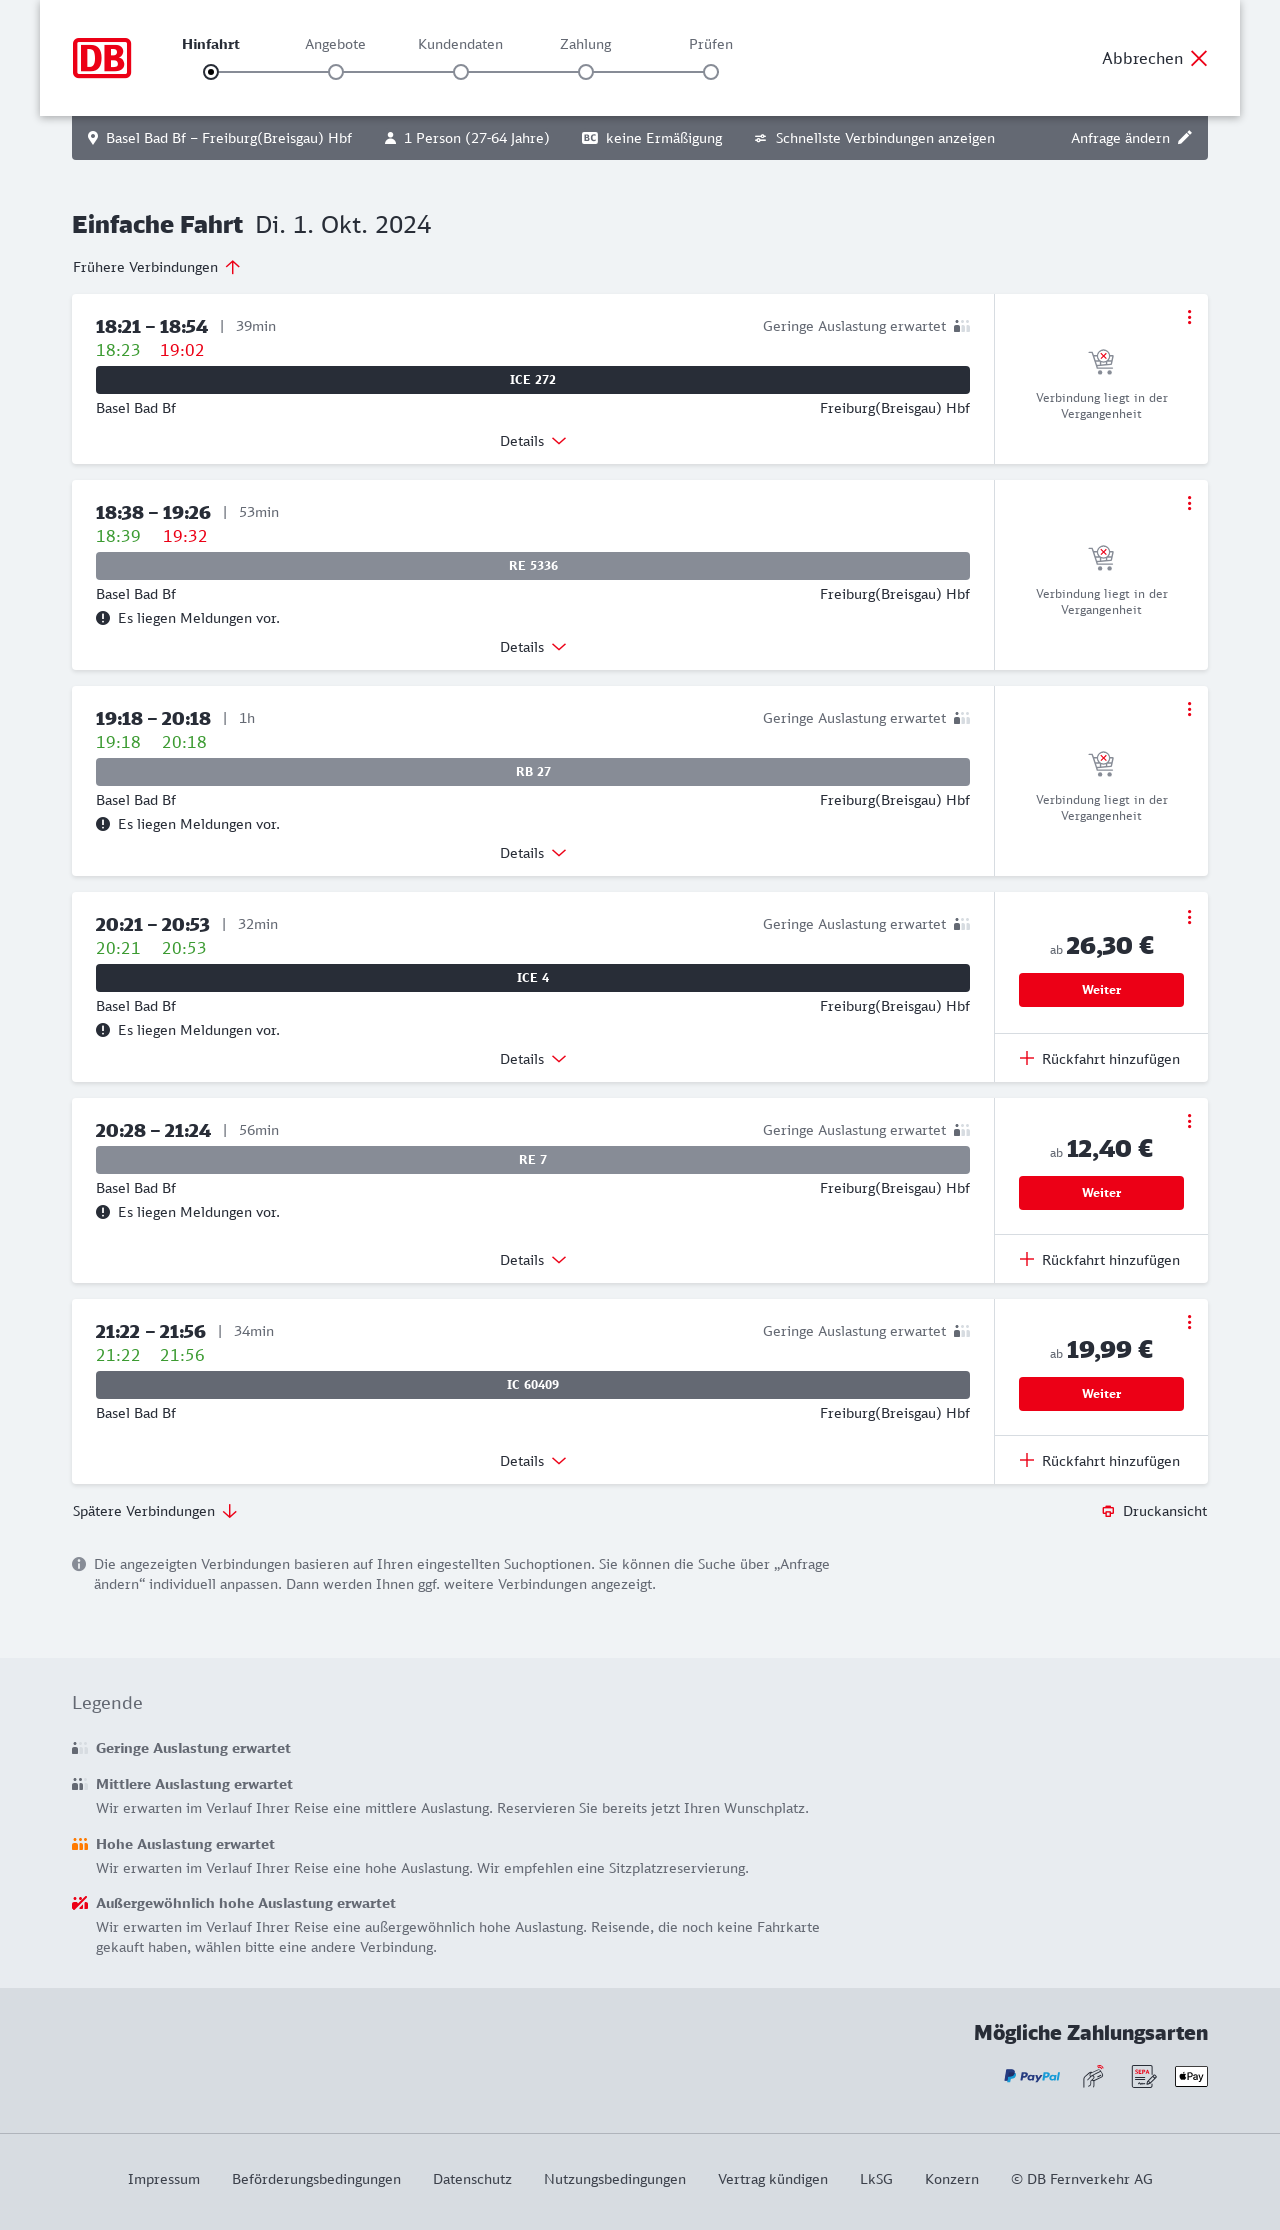
Task: Open three-dot menu for ICE 4 connection
Action: tap(1189, 917)
